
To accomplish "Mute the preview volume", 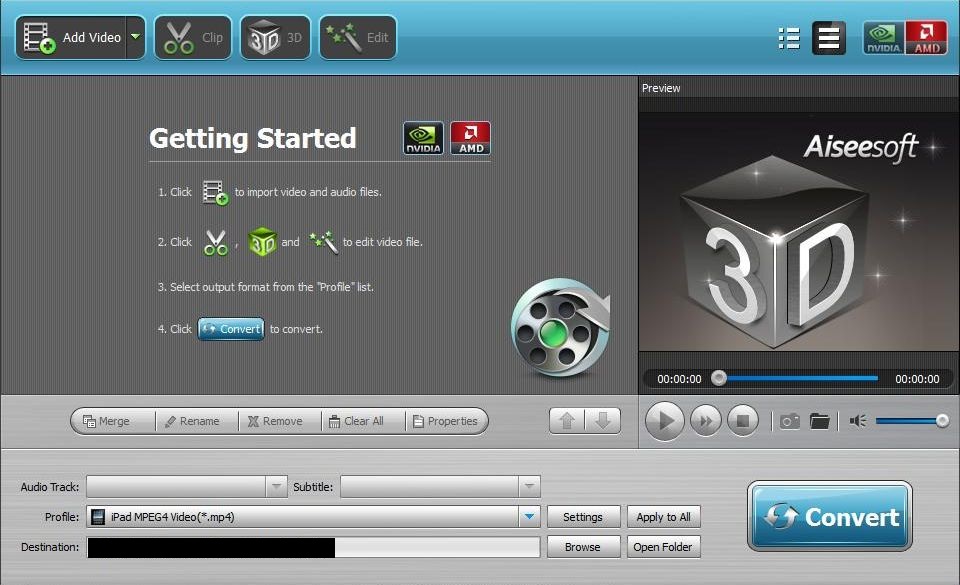I will tap(856, 421).
